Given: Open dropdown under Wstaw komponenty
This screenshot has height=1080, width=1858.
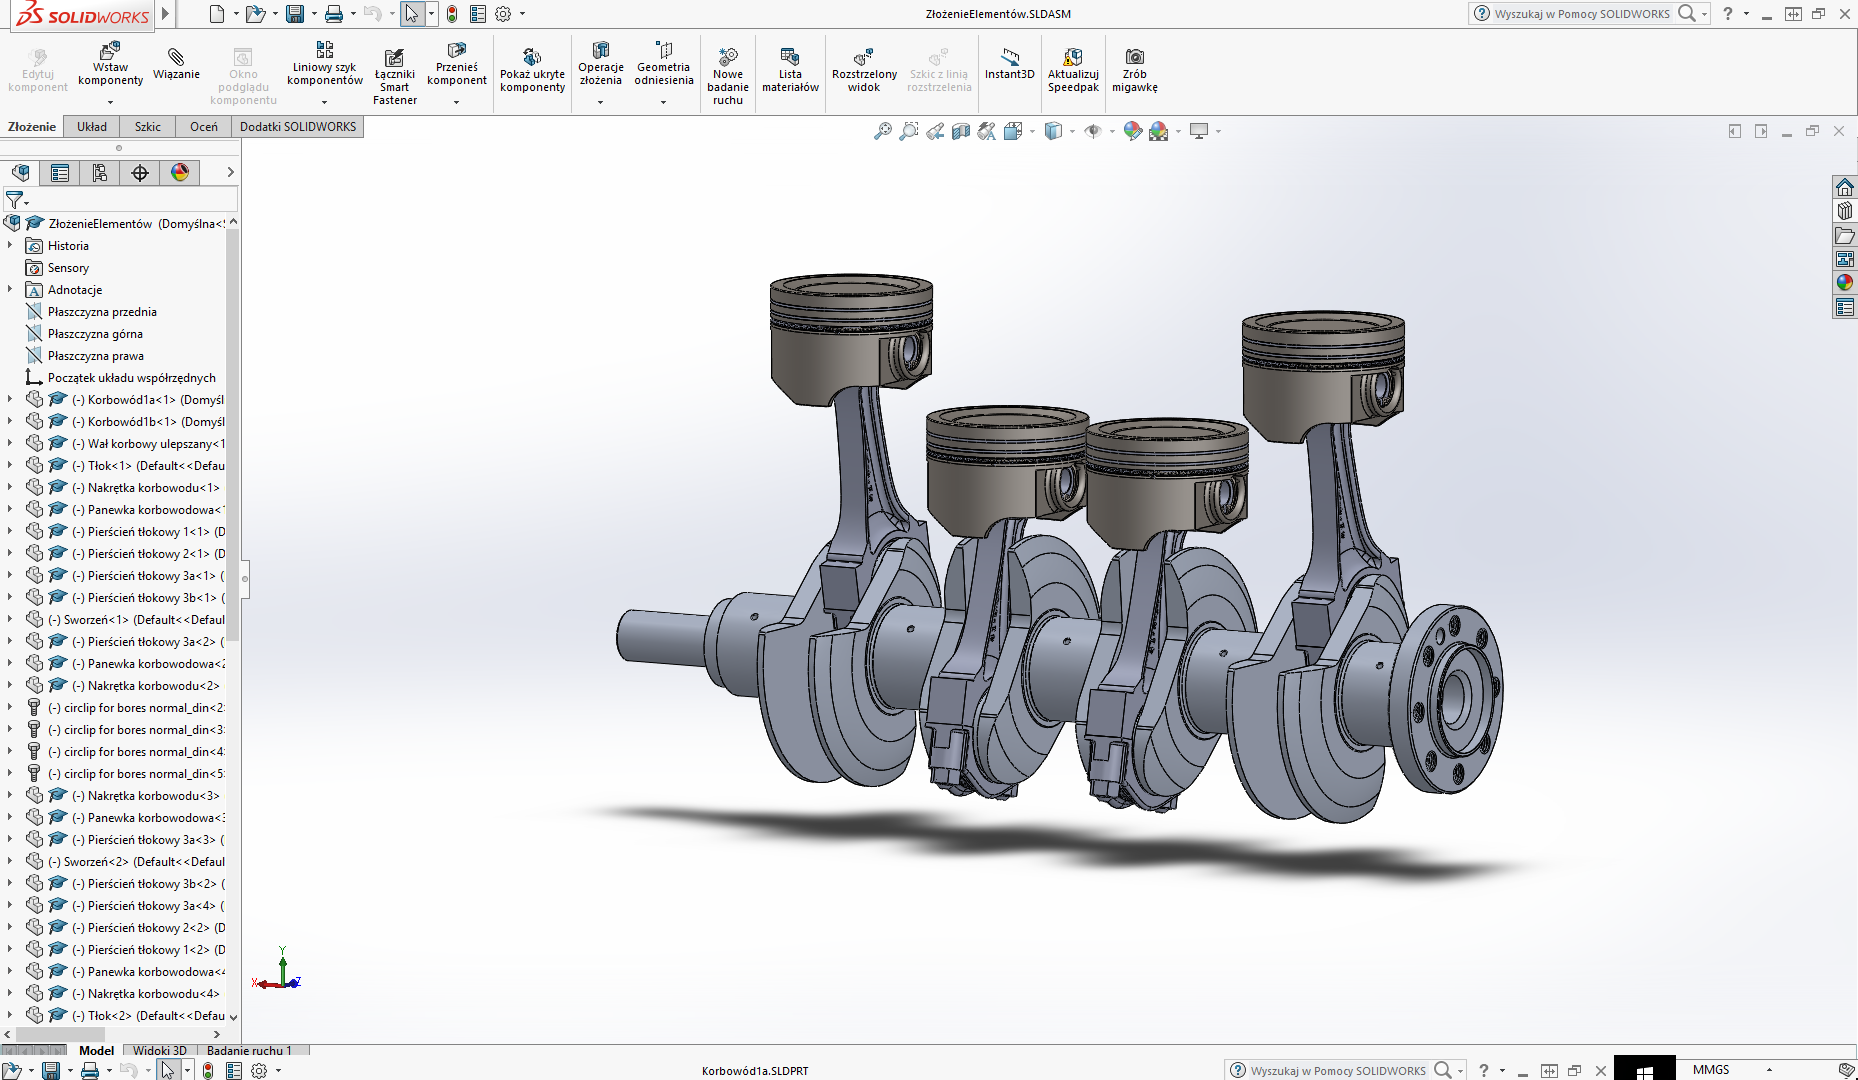Looking at the screenshot, I should click(x=110, y=102).
